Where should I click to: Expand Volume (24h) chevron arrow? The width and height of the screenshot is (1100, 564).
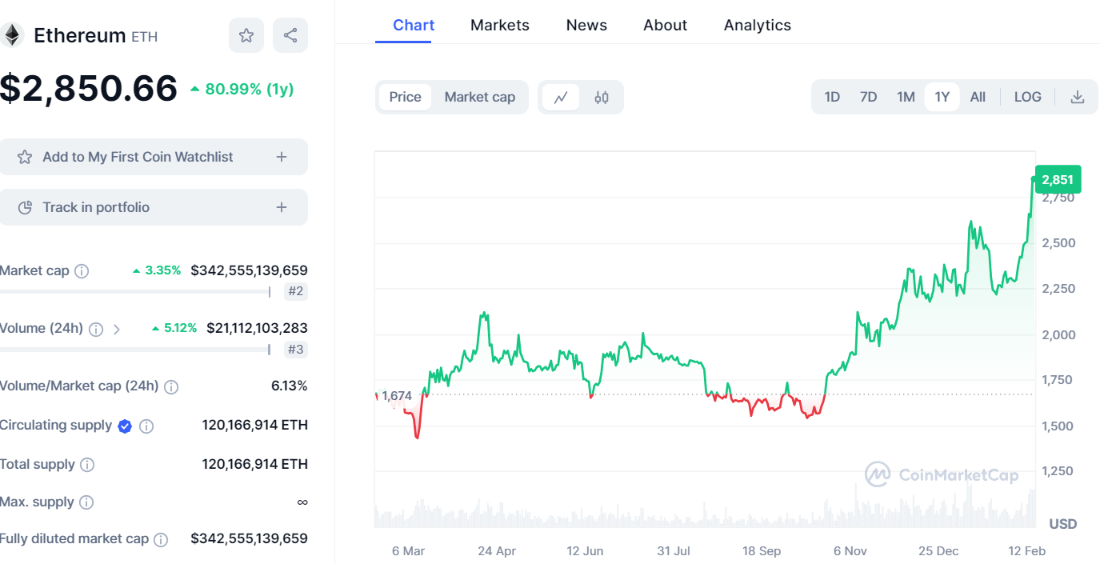tap(117, 329)
